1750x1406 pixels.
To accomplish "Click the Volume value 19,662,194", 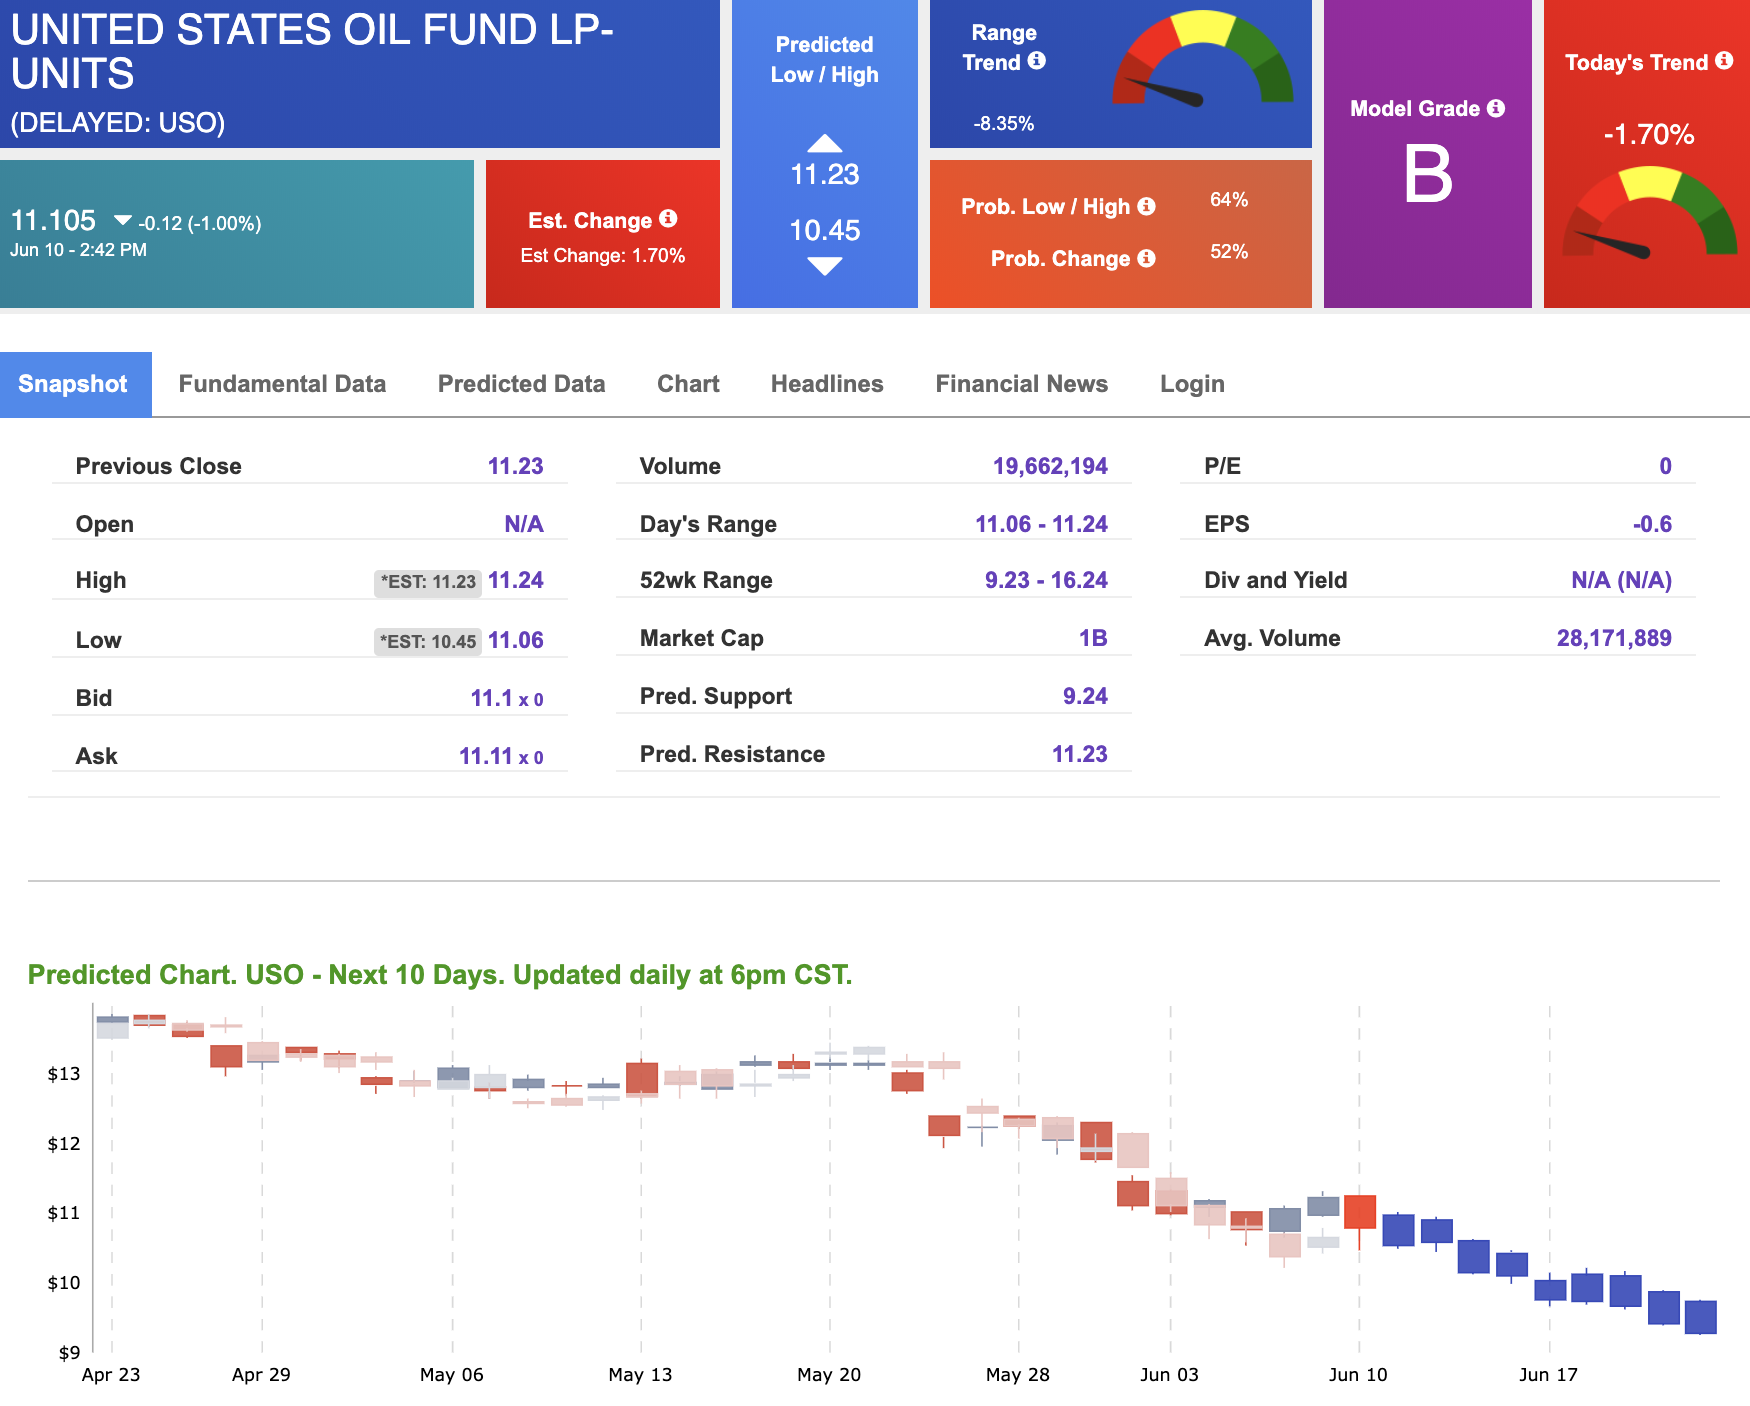I will [1050, 466].
